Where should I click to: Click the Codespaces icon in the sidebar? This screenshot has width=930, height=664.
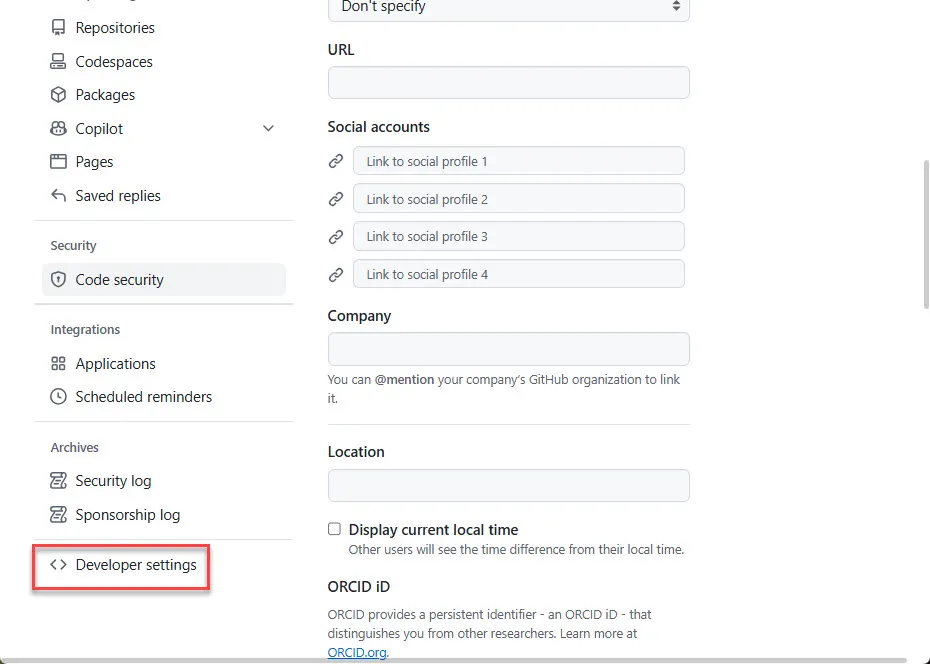point(57,61)
